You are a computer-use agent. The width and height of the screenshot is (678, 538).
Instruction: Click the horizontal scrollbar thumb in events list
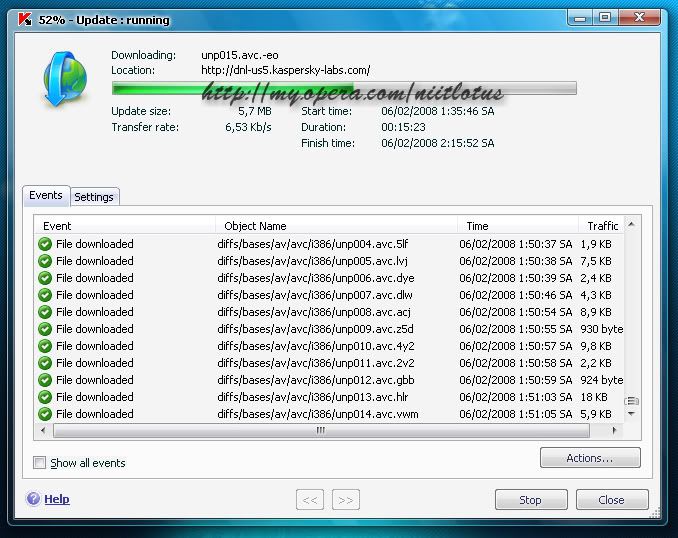tap(321, 431)
